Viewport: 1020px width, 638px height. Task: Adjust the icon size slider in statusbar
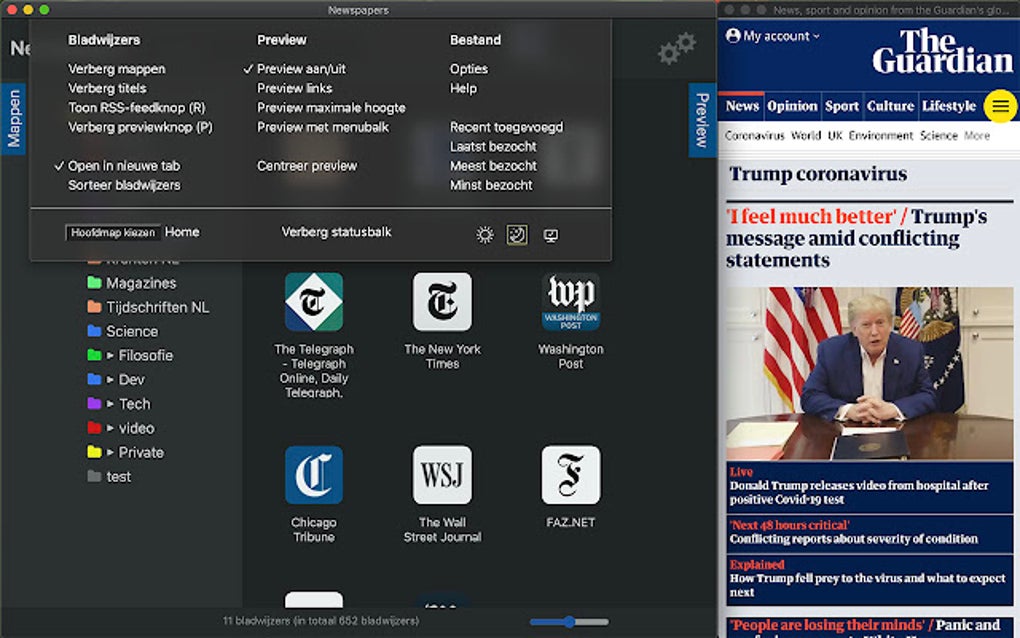click(x=569, y=622)
